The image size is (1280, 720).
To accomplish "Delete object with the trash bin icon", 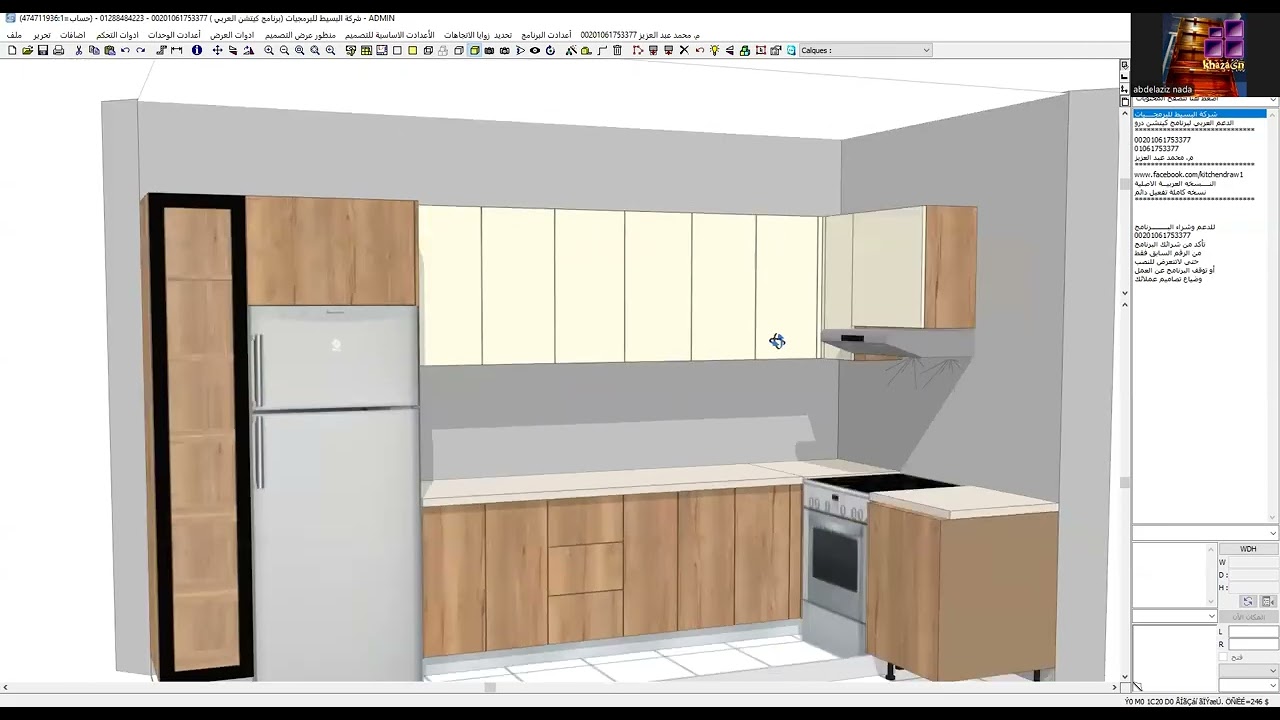I will pyautogui.click(x=617, y=50).
